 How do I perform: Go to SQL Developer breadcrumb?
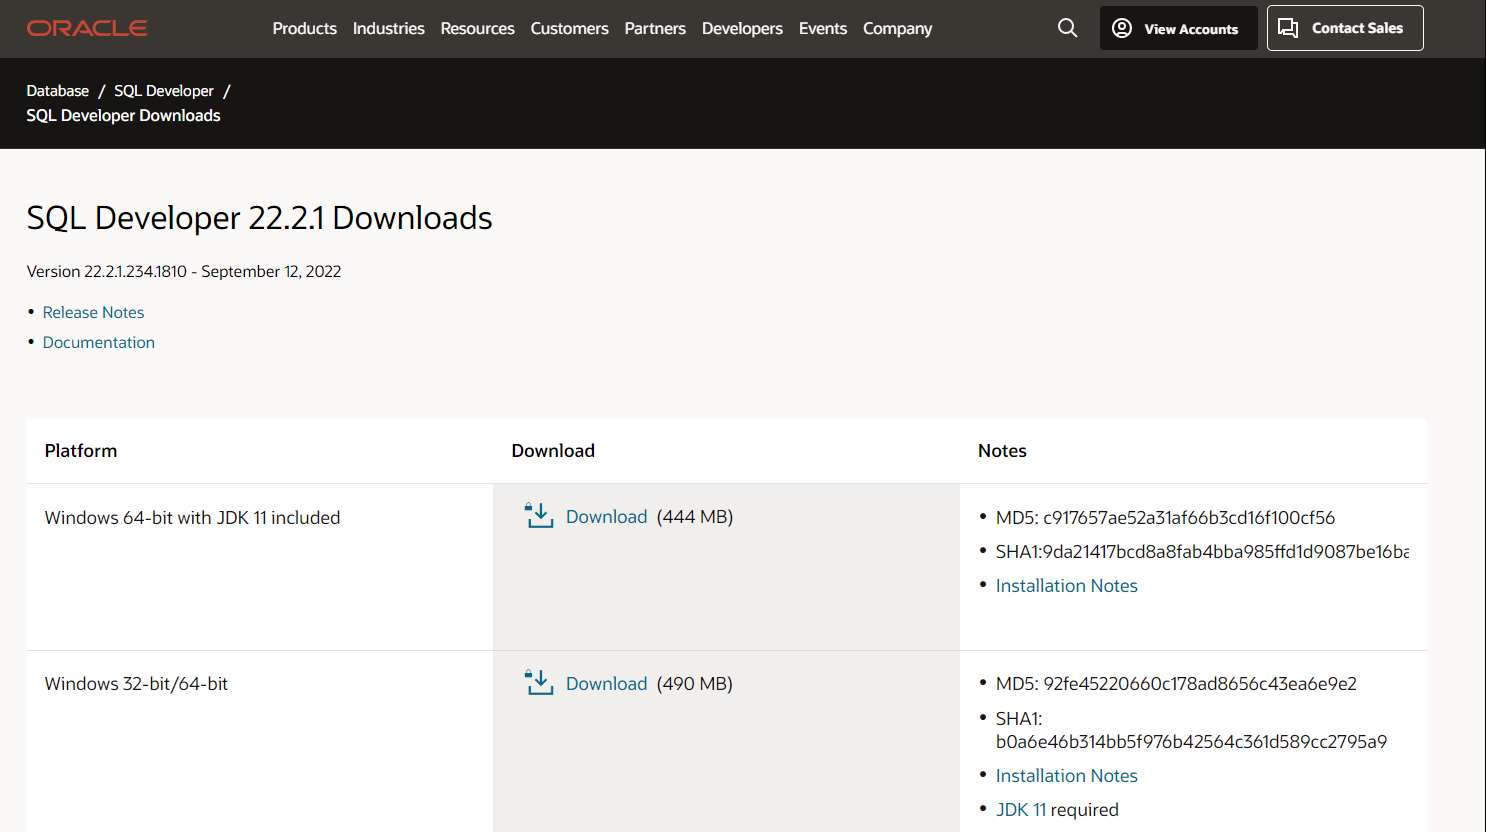click(164, 91)
